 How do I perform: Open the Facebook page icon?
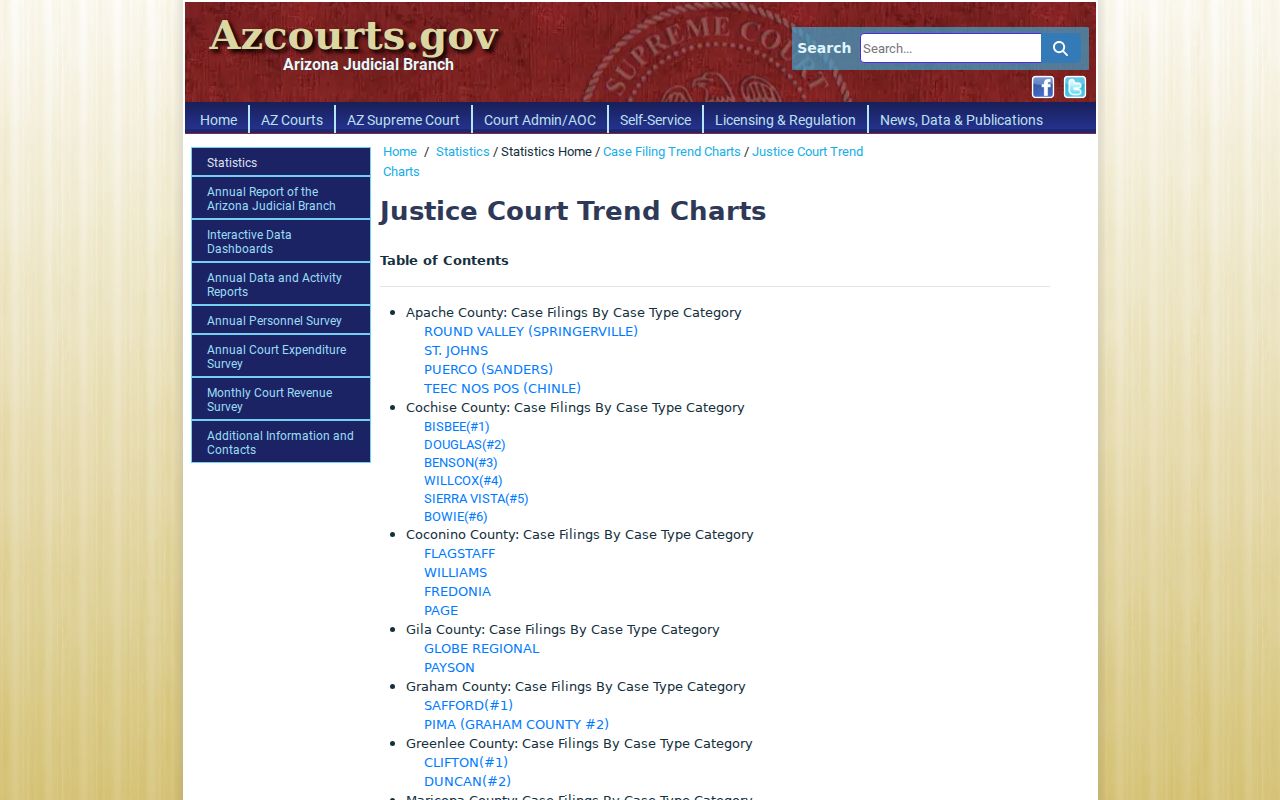(1043, 87)
